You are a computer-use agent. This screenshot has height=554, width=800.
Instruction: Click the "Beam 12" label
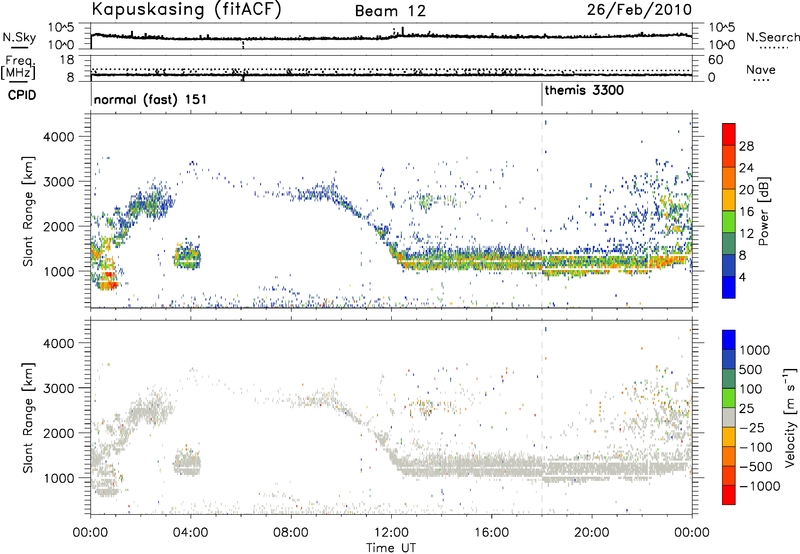click(390, 11)
